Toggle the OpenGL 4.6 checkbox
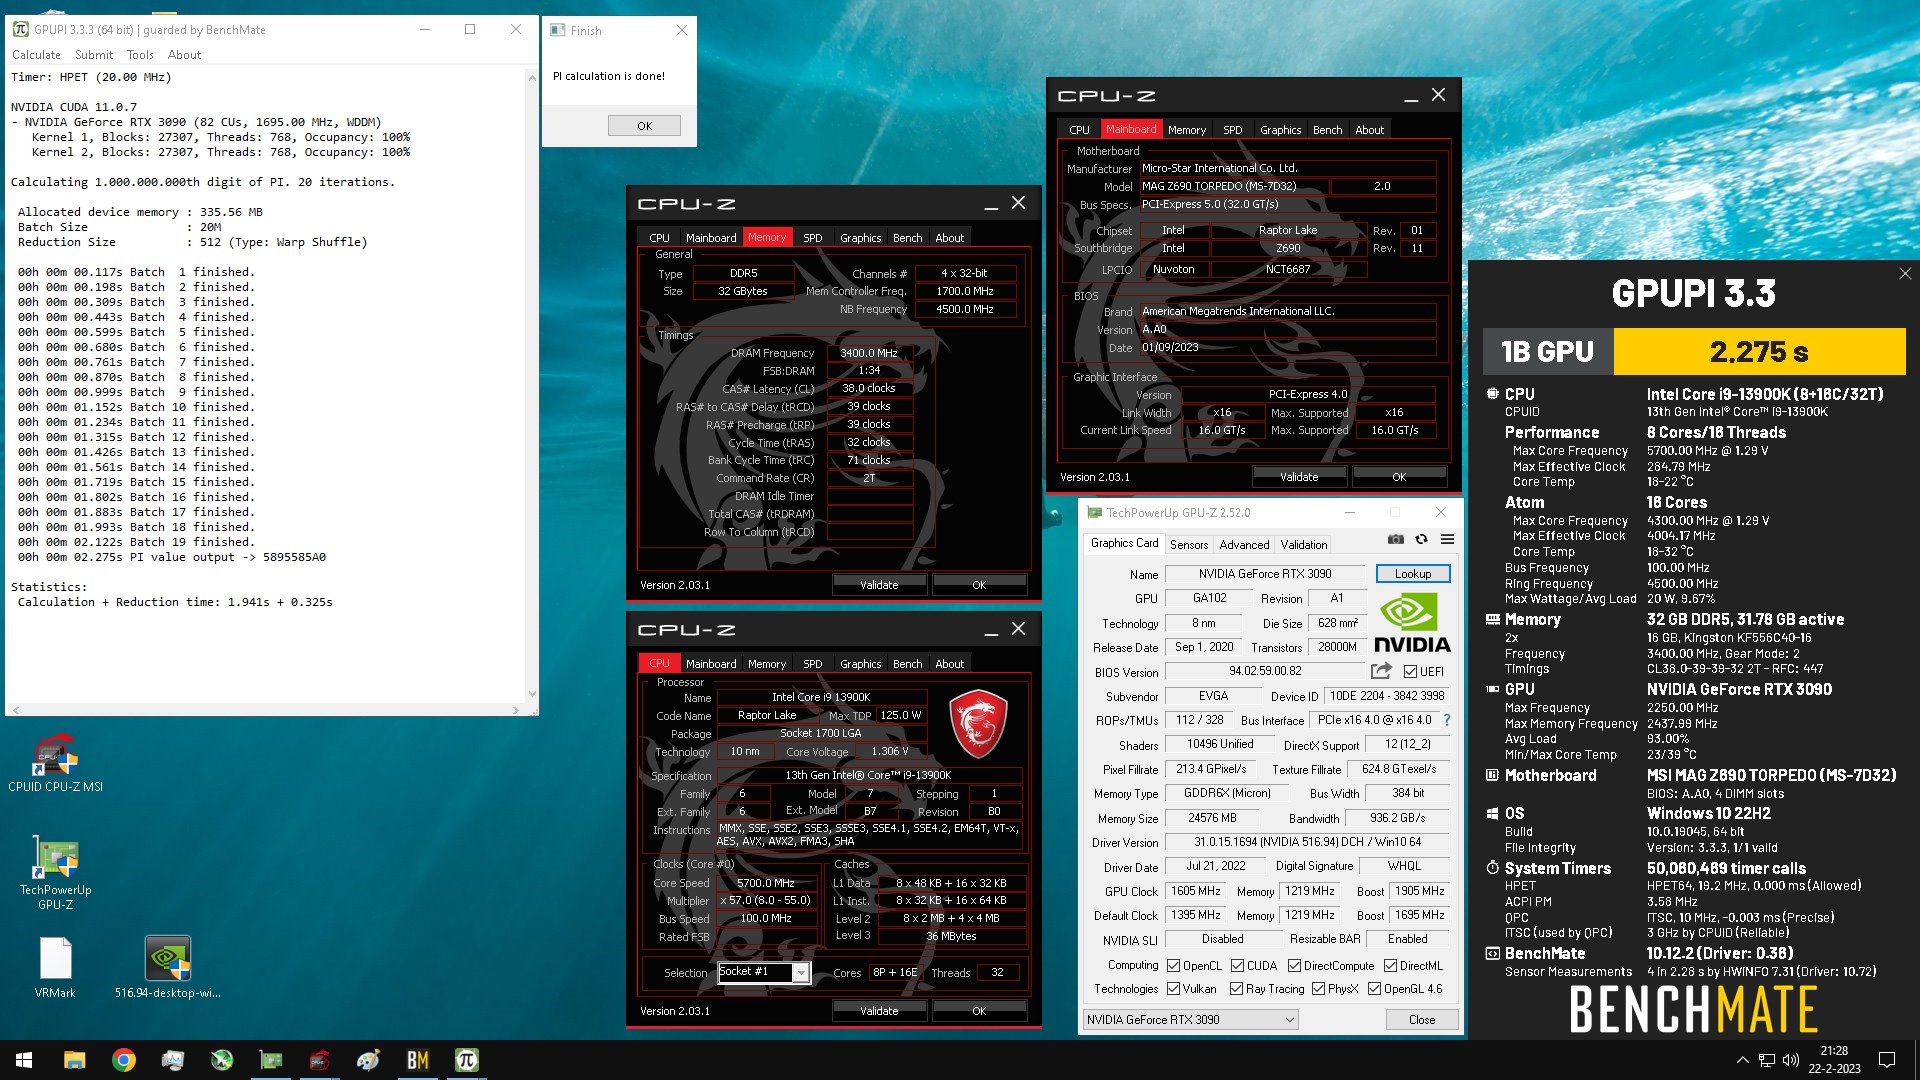This screenshot has height=1080, width=1920. click(x=1374, y=989)
